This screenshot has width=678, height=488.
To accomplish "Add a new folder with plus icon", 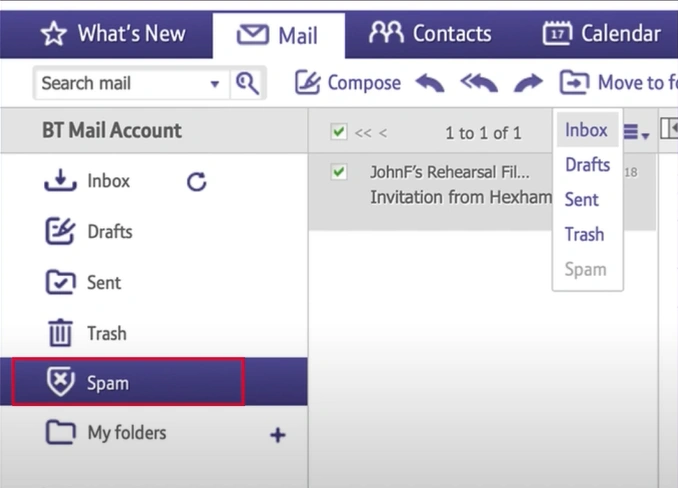I will pos(278,435).
